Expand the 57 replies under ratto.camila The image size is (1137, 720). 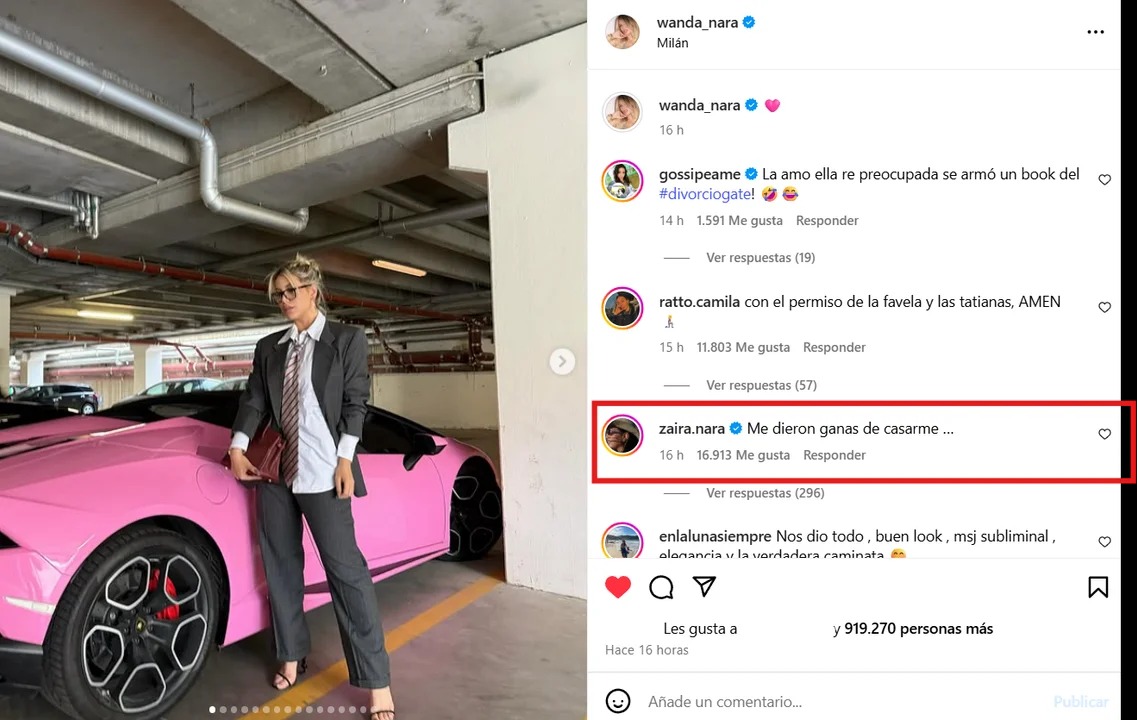coord(760,385)
